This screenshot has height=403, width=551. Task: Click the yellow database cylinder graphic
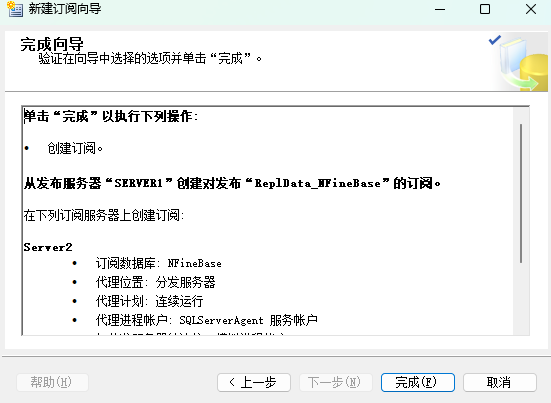tap(534, 72)
